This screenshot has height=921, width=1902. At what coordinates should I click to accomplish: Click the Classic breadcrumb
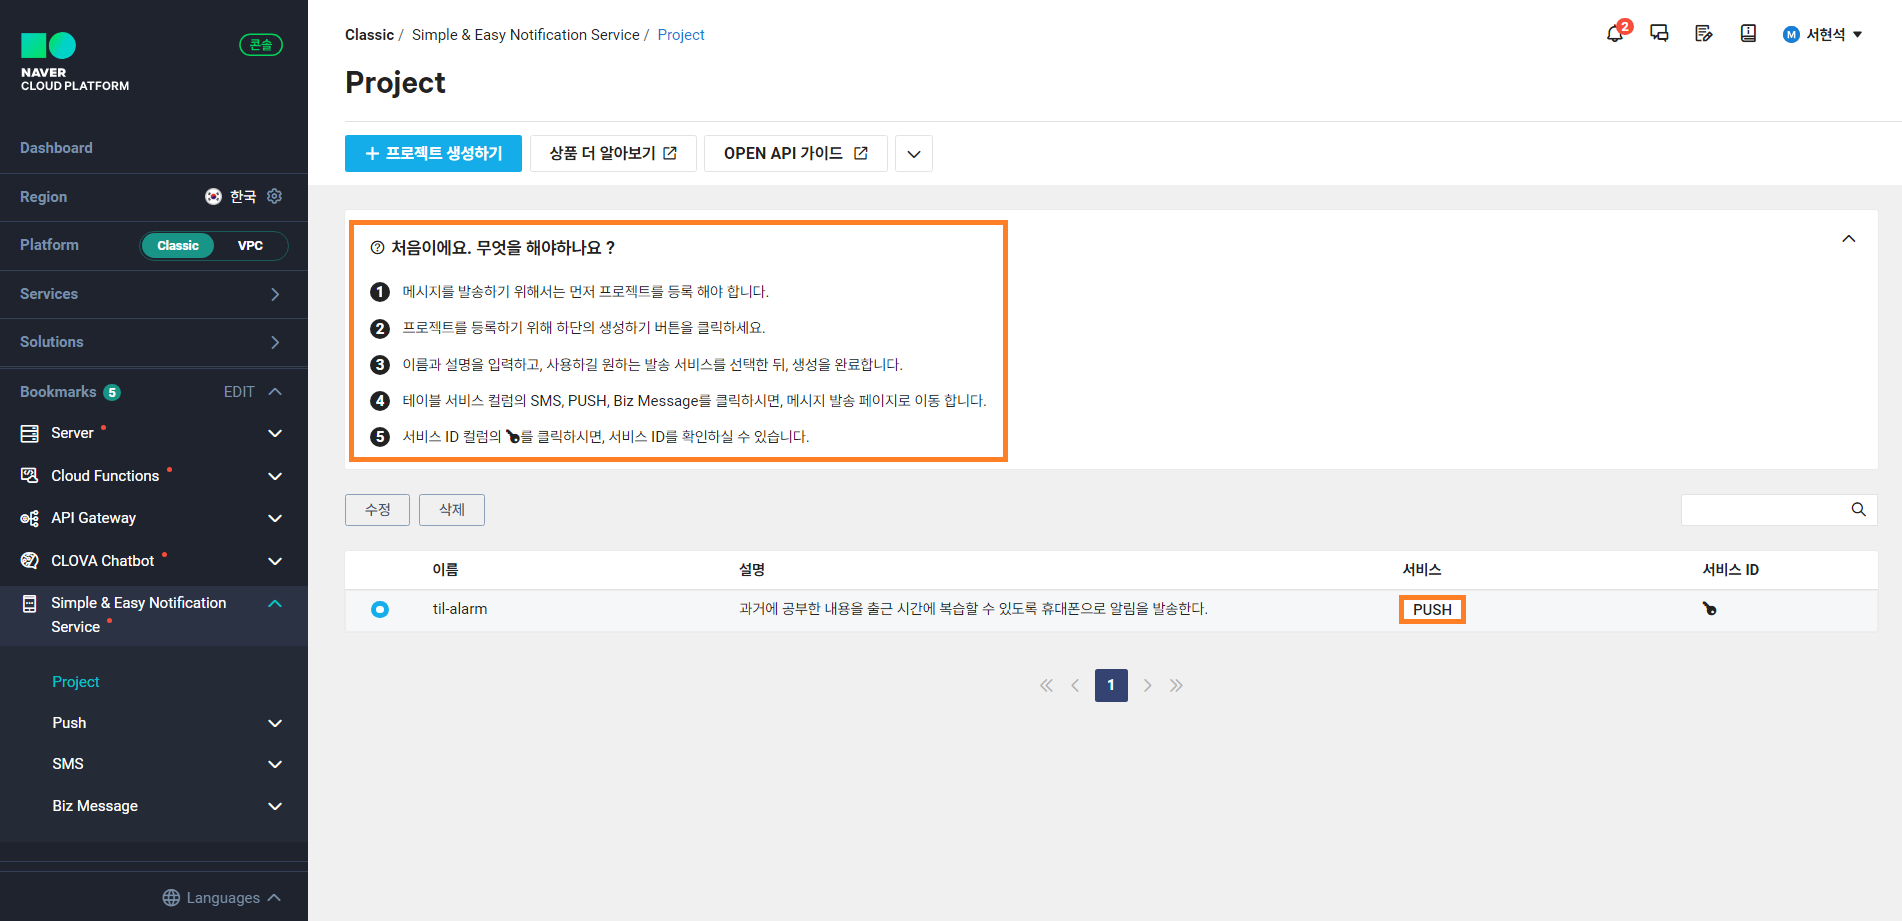(x=369, y=35)
